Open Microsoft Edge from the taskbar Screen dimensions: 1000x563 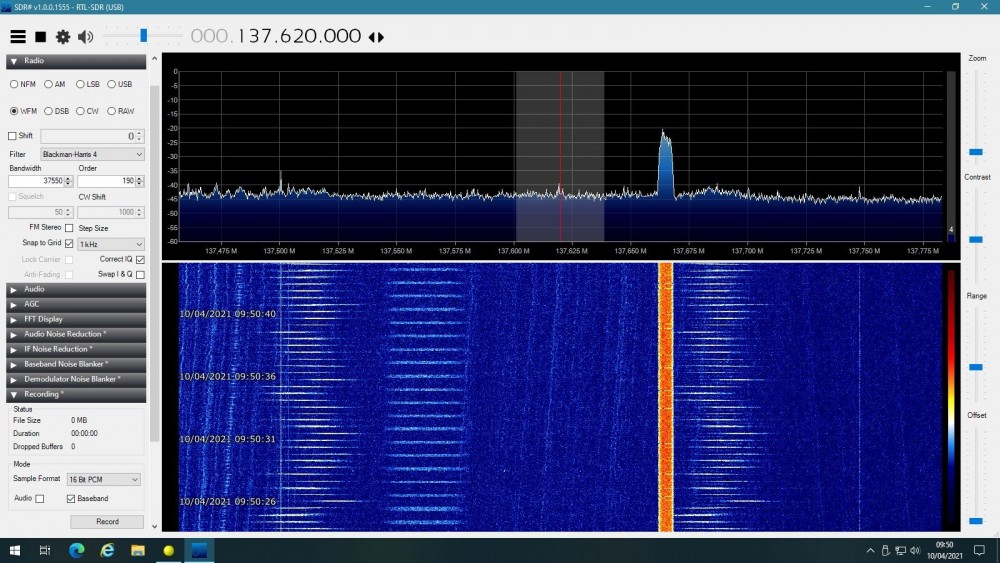(x=77, y=550)
